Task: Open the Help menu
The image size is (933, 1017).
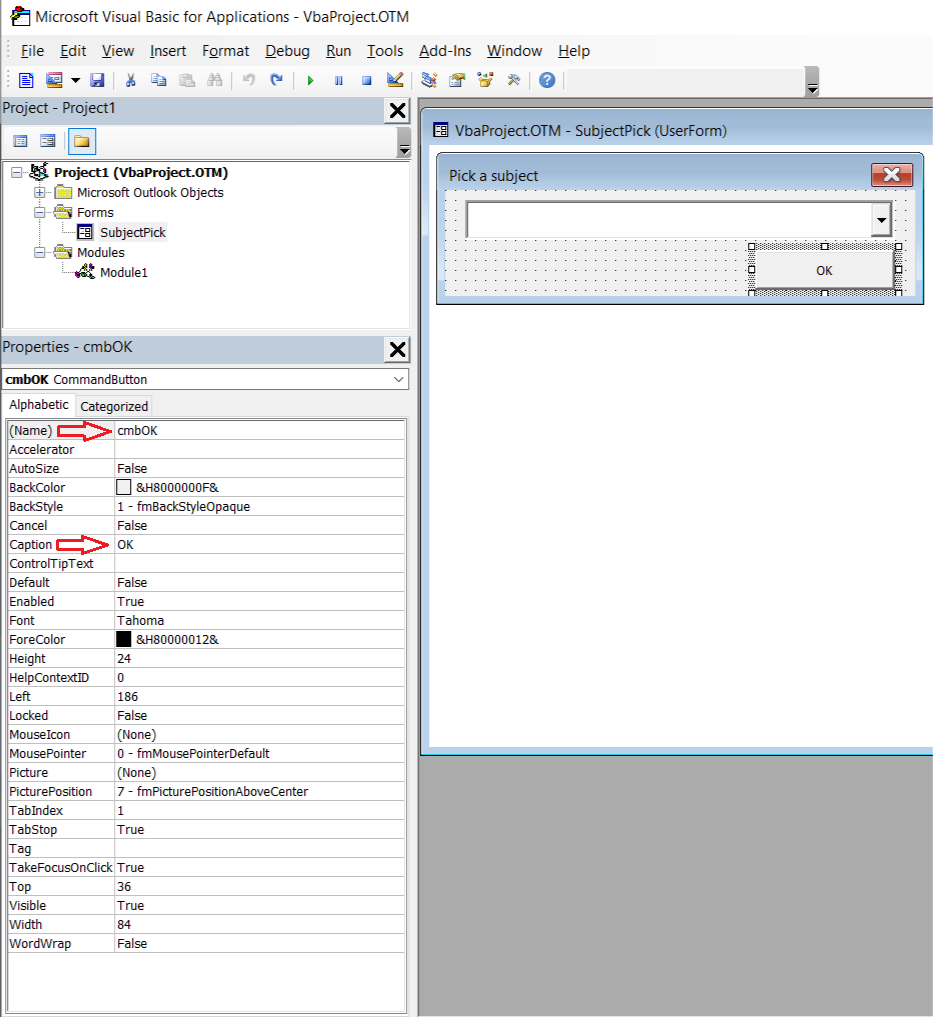Action: click(x=574, y=51)
